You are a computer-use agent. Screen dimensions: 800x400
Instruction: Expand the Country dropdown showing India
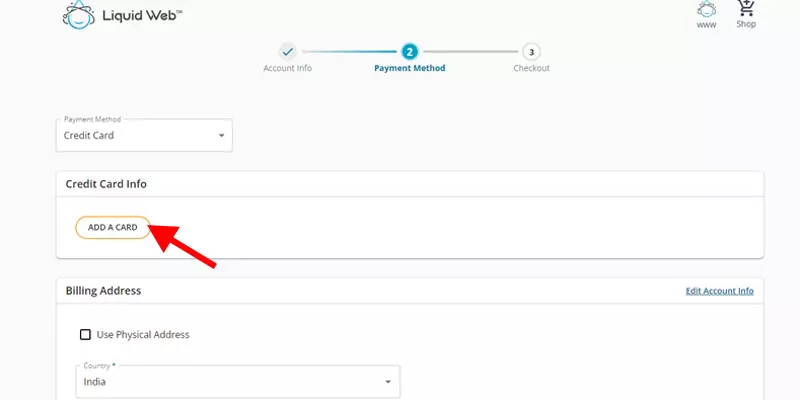(x=238, y=382)
